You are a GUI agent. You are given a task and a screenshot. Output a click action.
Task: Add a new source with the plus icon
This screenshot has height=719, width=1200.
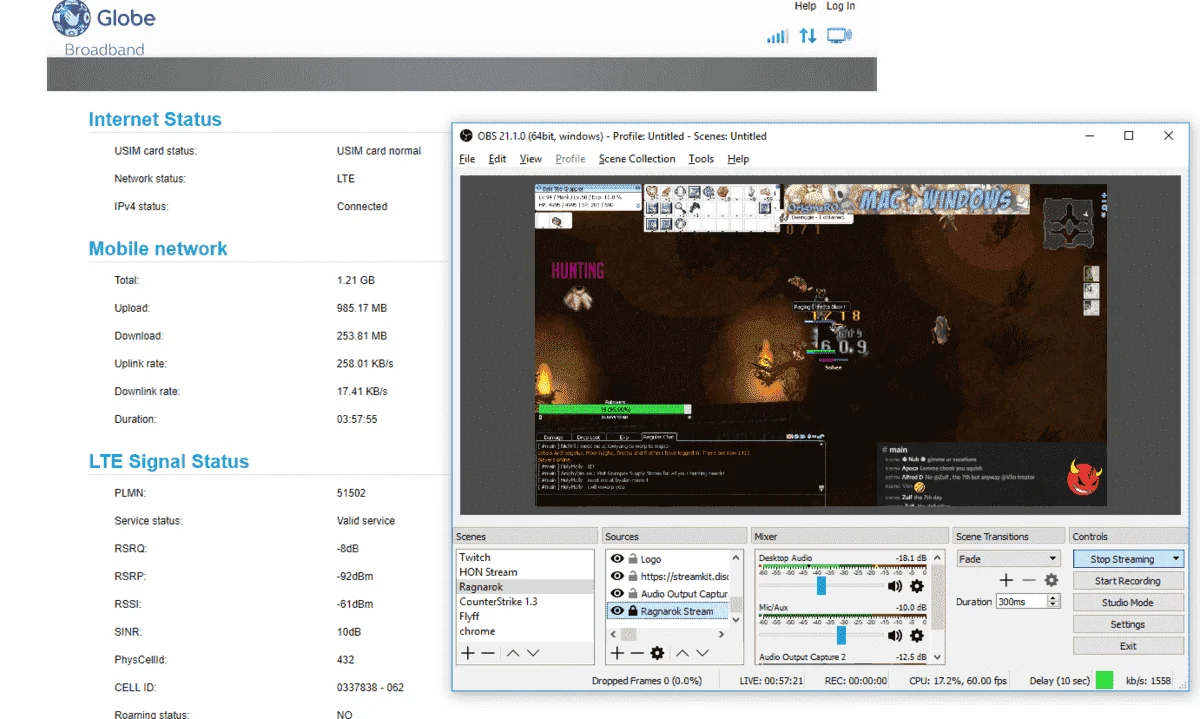[x=617, y=653]
